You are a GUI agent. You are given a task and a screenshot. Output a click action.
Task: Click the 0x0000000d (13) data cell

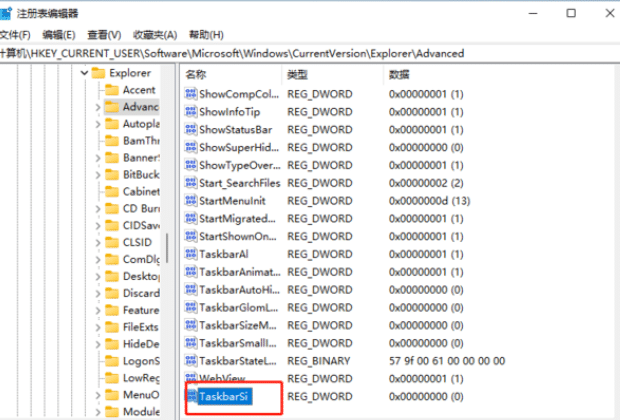[429, 201]
